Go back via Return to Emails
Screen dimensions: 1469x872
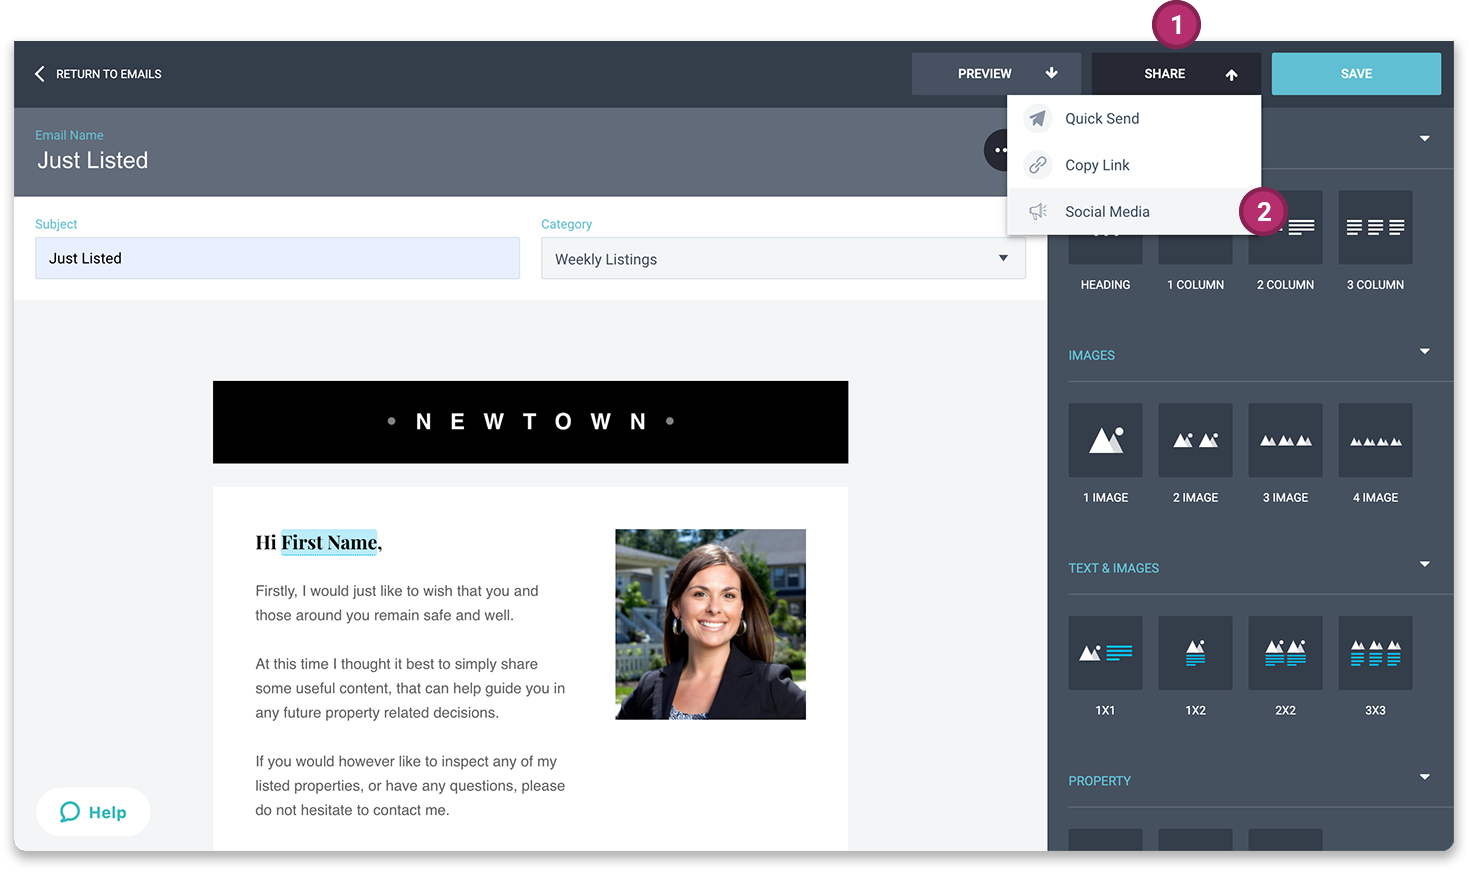(x=98, y=74)
